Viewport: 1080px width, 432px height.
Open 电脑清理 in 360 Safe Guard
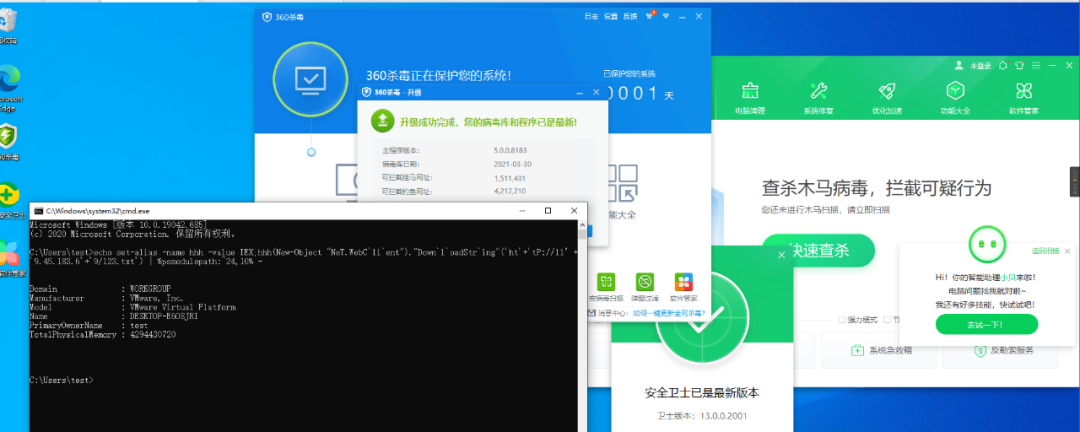(x=749, y=99)
